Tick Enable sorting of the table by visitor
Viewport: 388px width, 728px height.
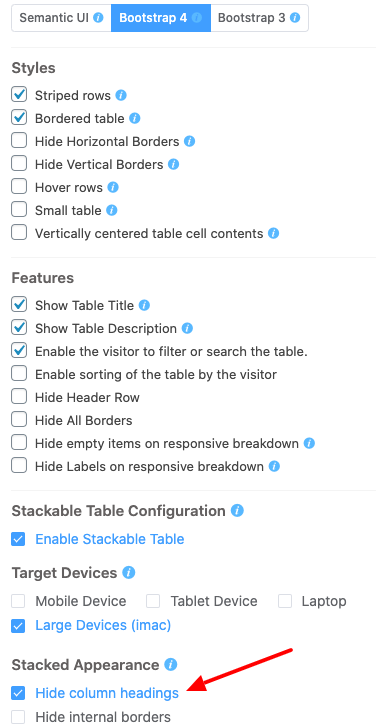click(x=19, y=374)
